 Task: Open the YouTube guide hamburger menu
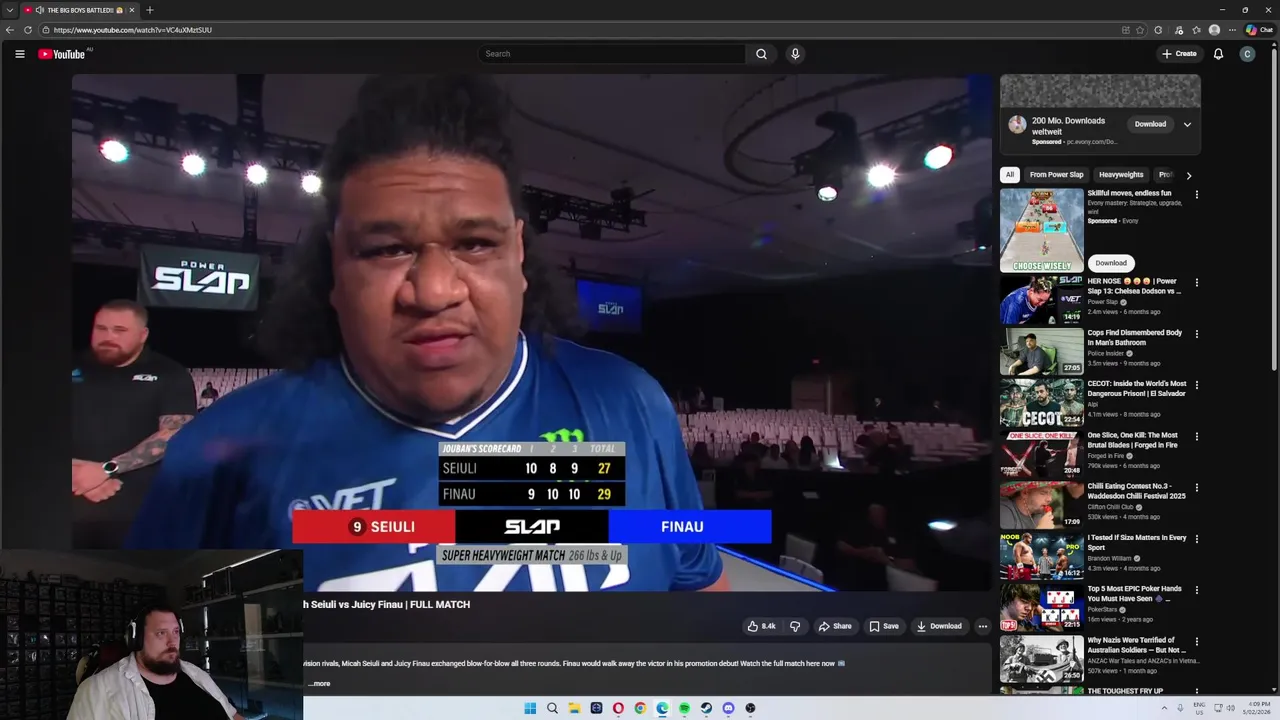tap(19, 54)
